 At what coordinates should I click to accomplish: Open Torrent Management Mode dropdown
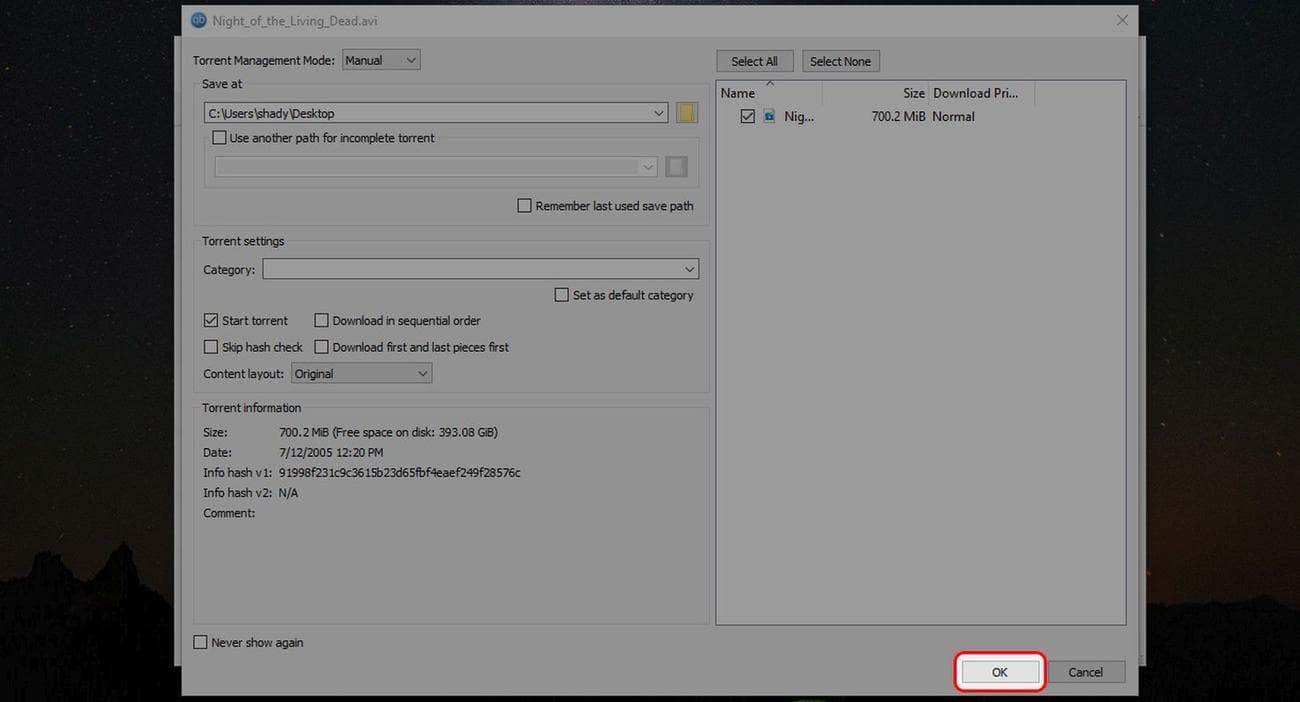coord(381,61)
